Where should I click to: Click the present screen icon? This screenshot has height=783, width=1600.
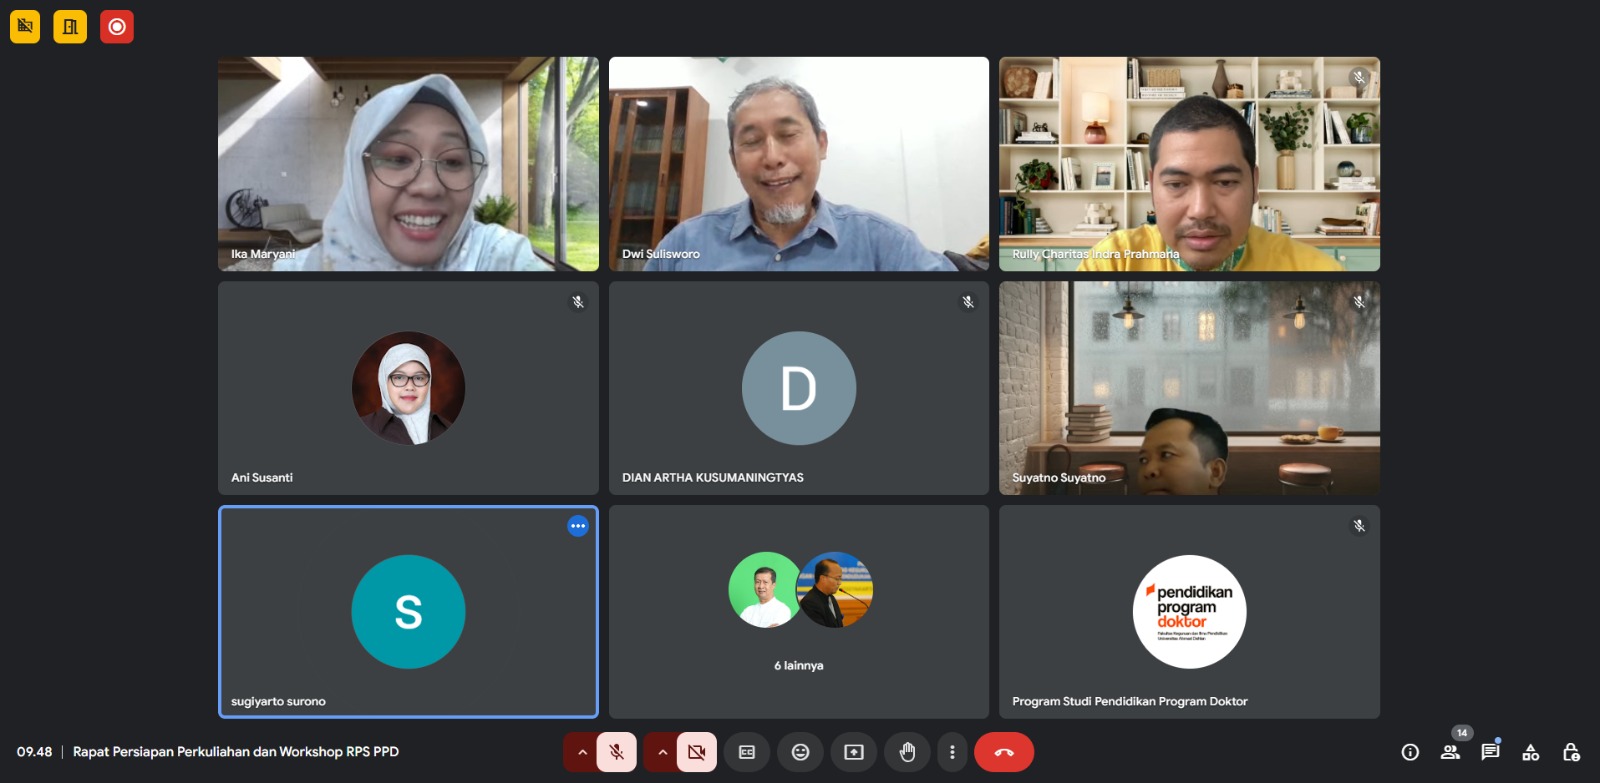pos(854,752)
